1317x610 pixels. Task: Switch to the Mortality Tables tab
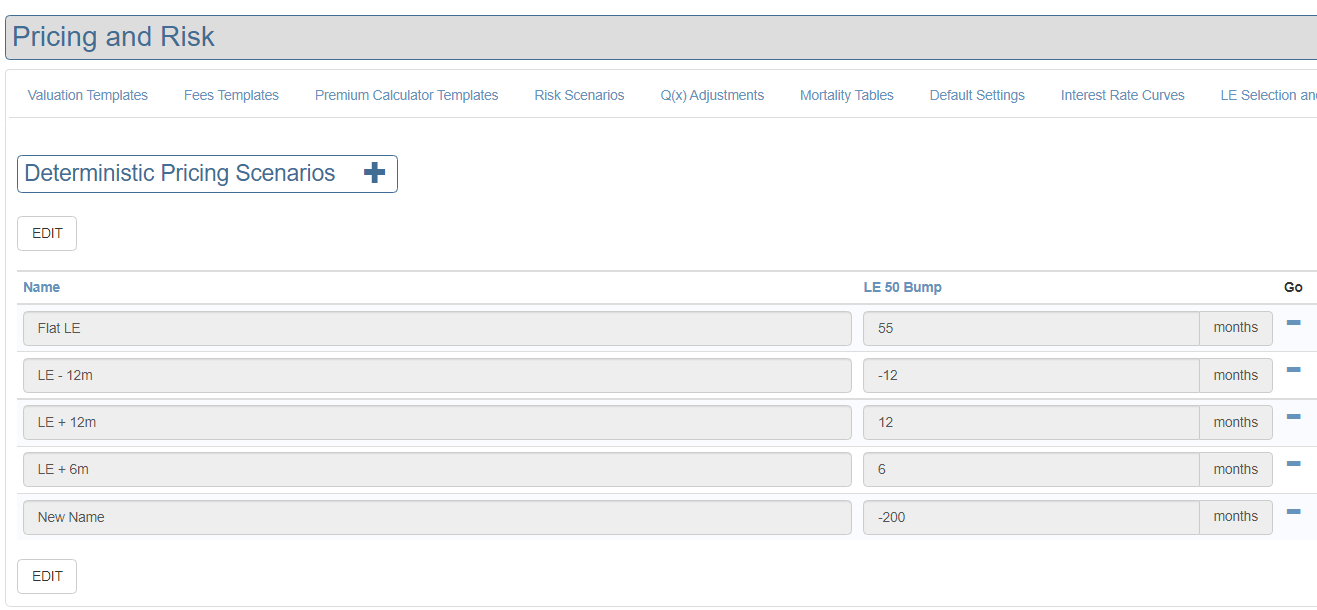coord(846,95)
